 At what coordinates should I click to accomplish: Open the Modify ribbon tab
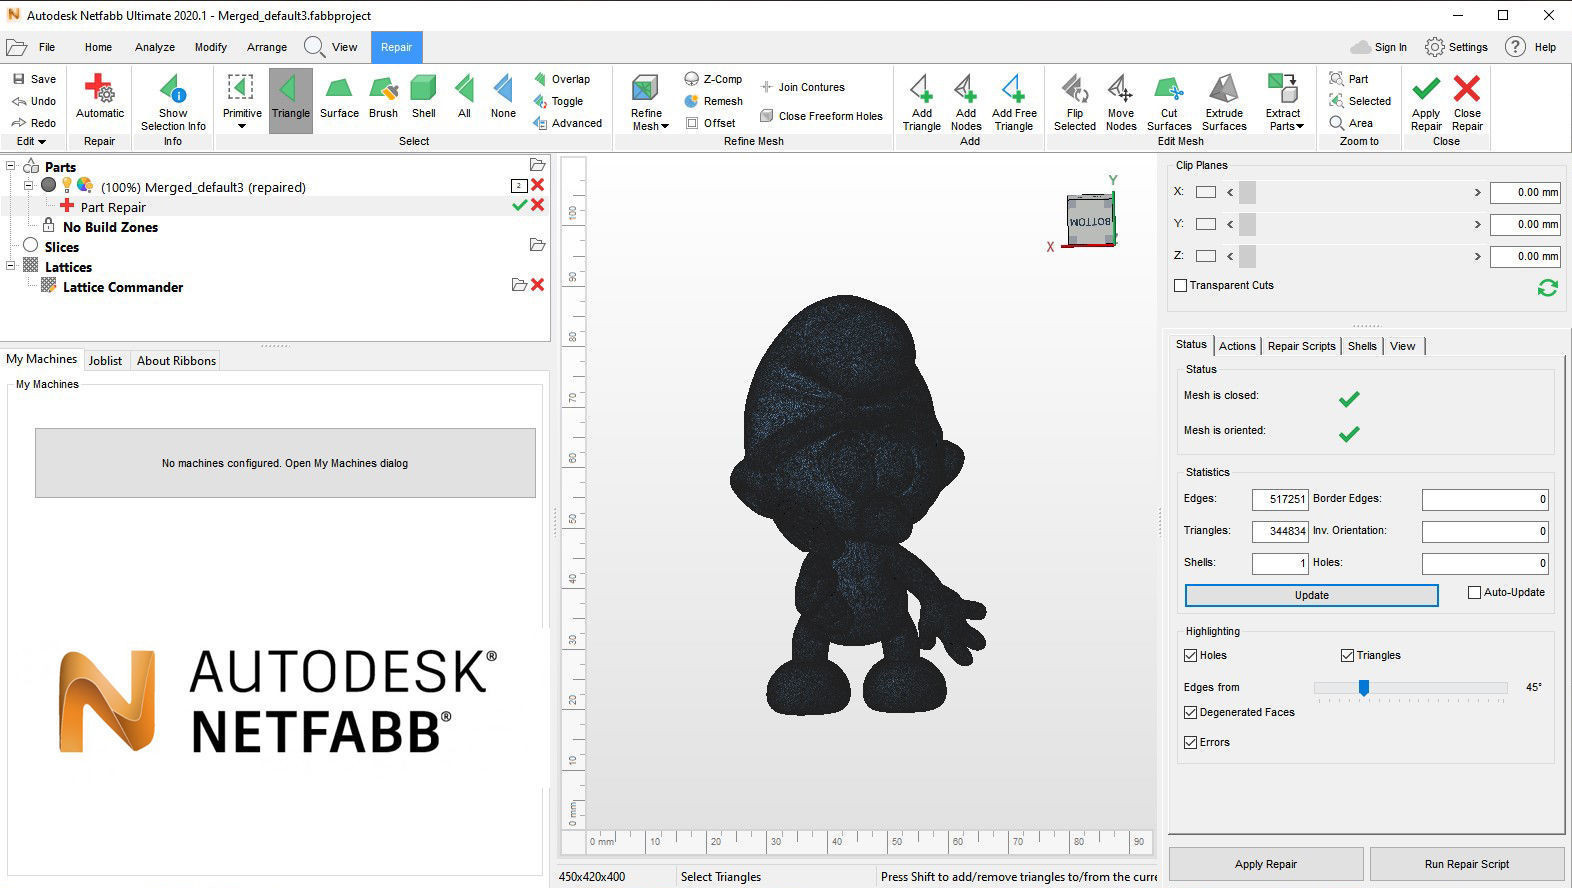[211, 47]
